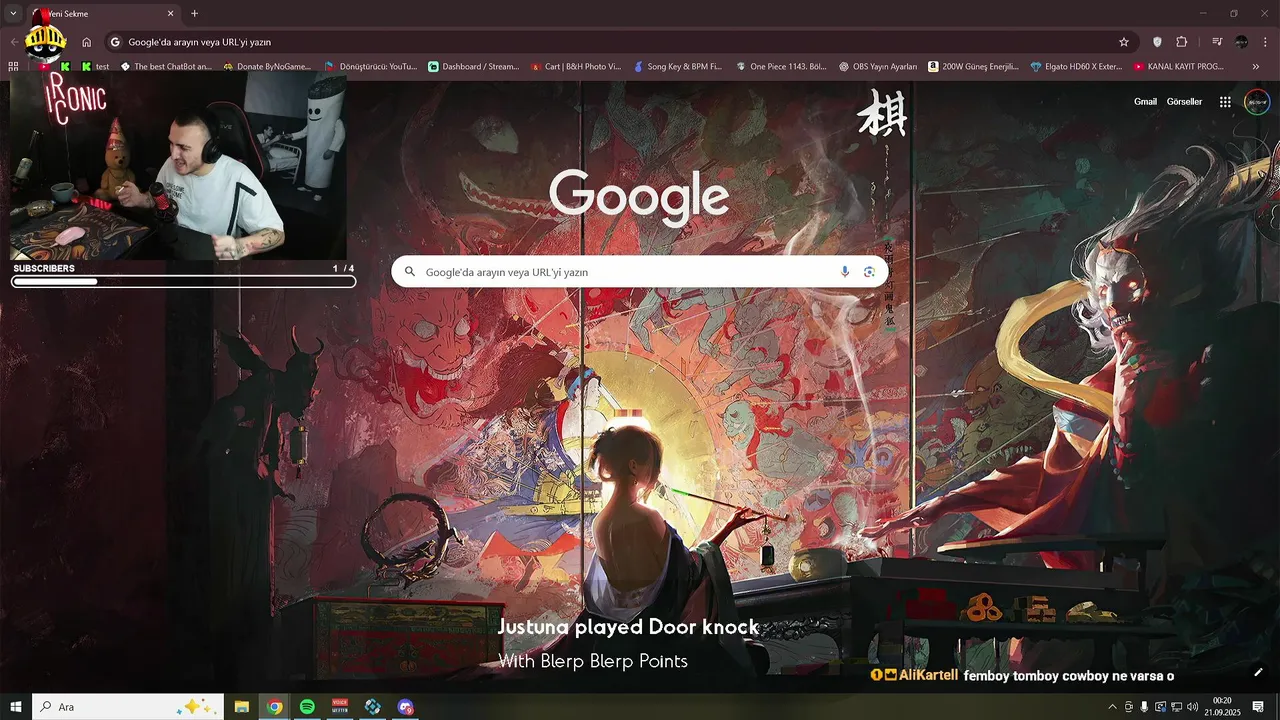This screenshot has height=720, width=1280.
Task: Open 'Donate ByNoGame...' bookmark
Action: pos(267,67)
